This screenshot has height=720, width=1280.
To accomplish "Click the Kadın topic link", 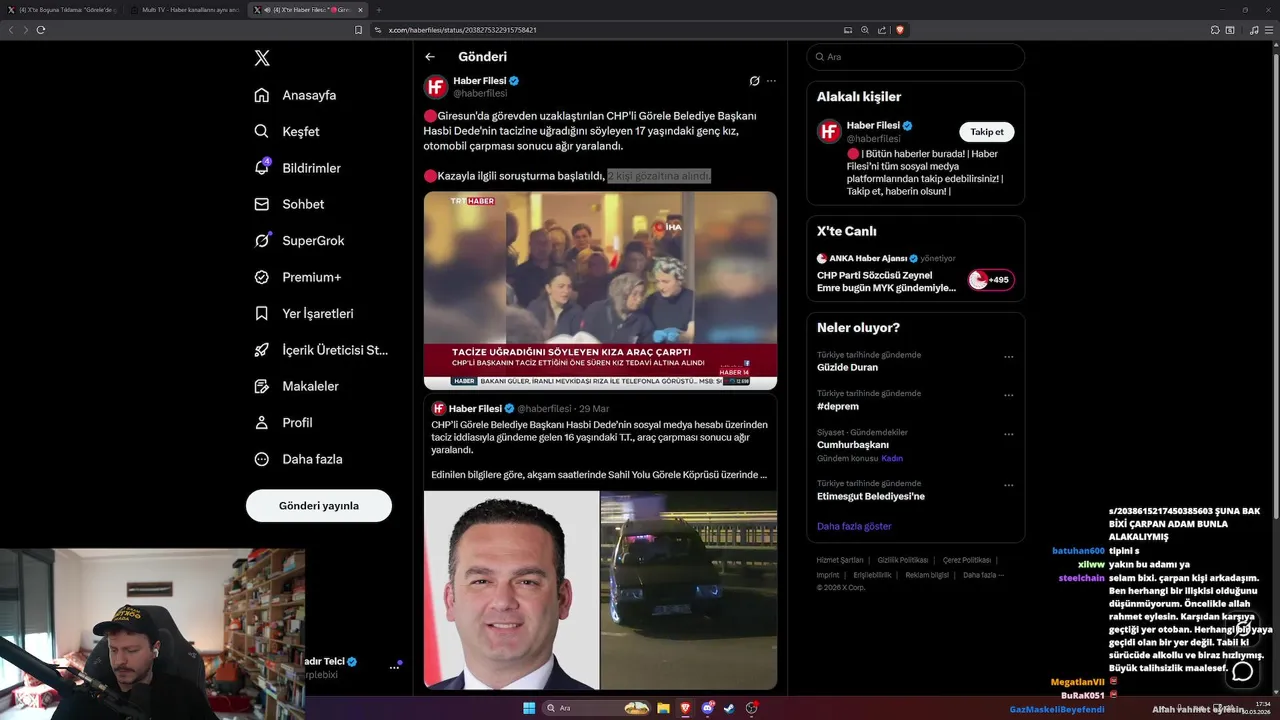I will (892, 458).
